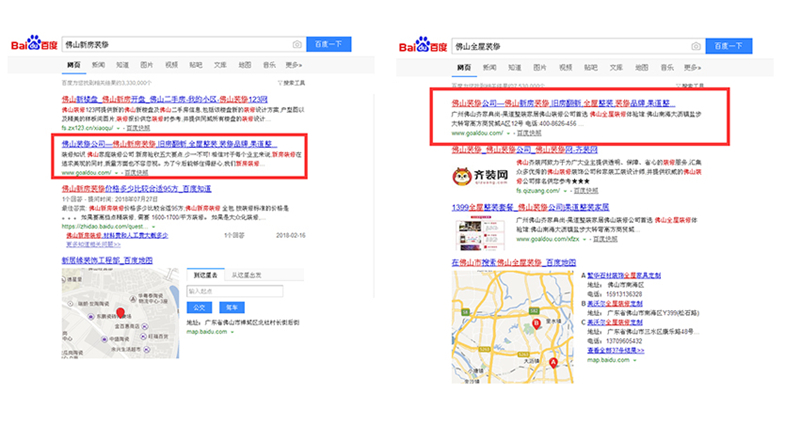The width and height of the screenshot is (800, 423).
Task: Click the 百度一下 button for the 佛山新房装修 search
Action: pos(329,44)
